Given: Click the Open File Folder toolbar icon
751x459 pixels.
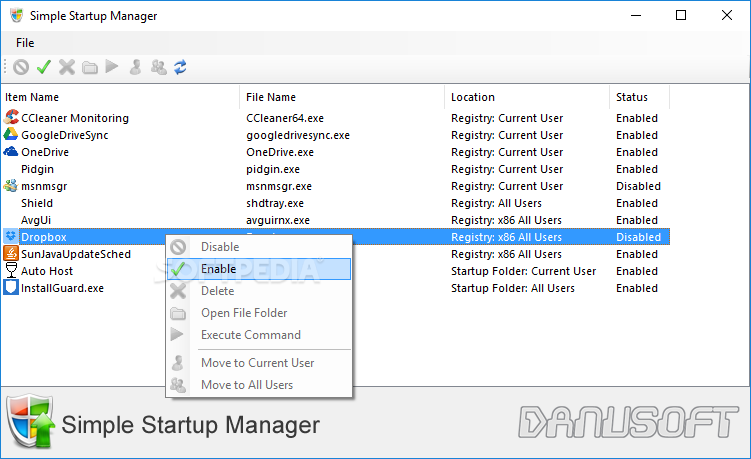Looking at the screenshot, I should [90, 68].
